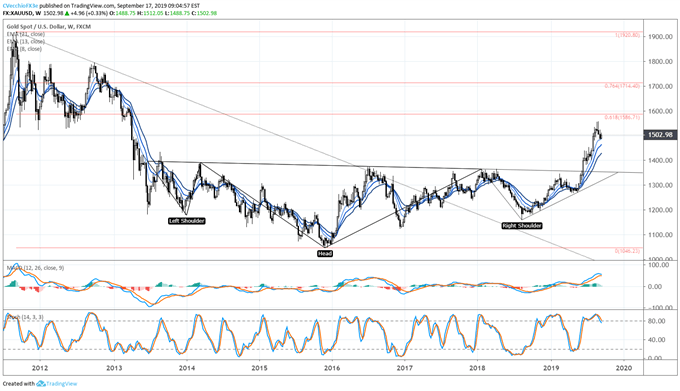Click the 'Left Shoulder' chart label
The width and height of the screenshot is (680, 391).
(x=186, y=221)
